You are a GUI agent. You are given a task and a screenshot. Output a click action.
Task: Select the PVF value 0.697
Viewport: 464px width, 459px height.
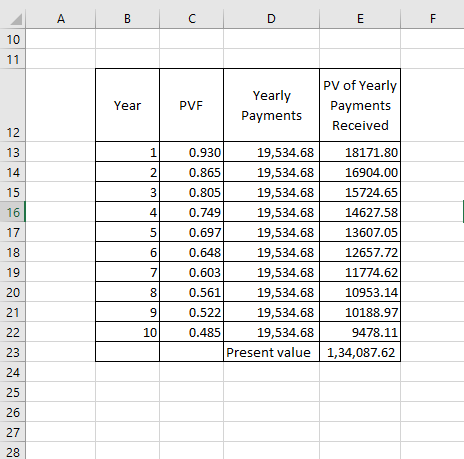191,232
